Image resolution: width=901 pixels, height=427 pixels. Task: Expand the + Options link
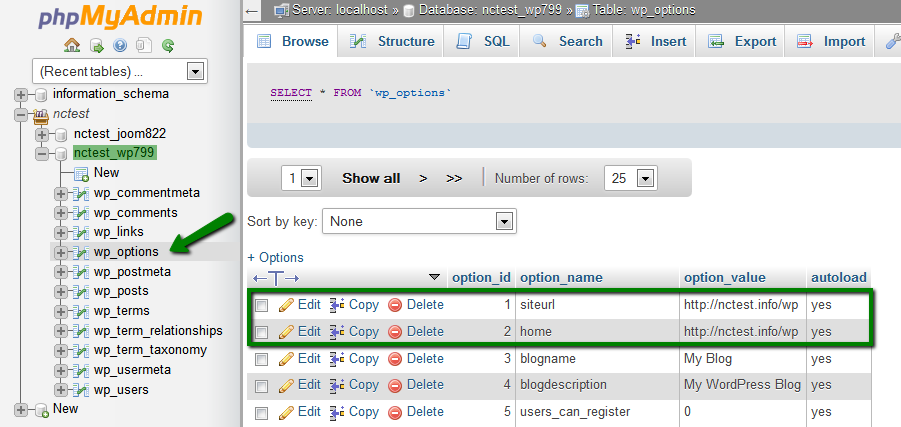coord(275,257)
